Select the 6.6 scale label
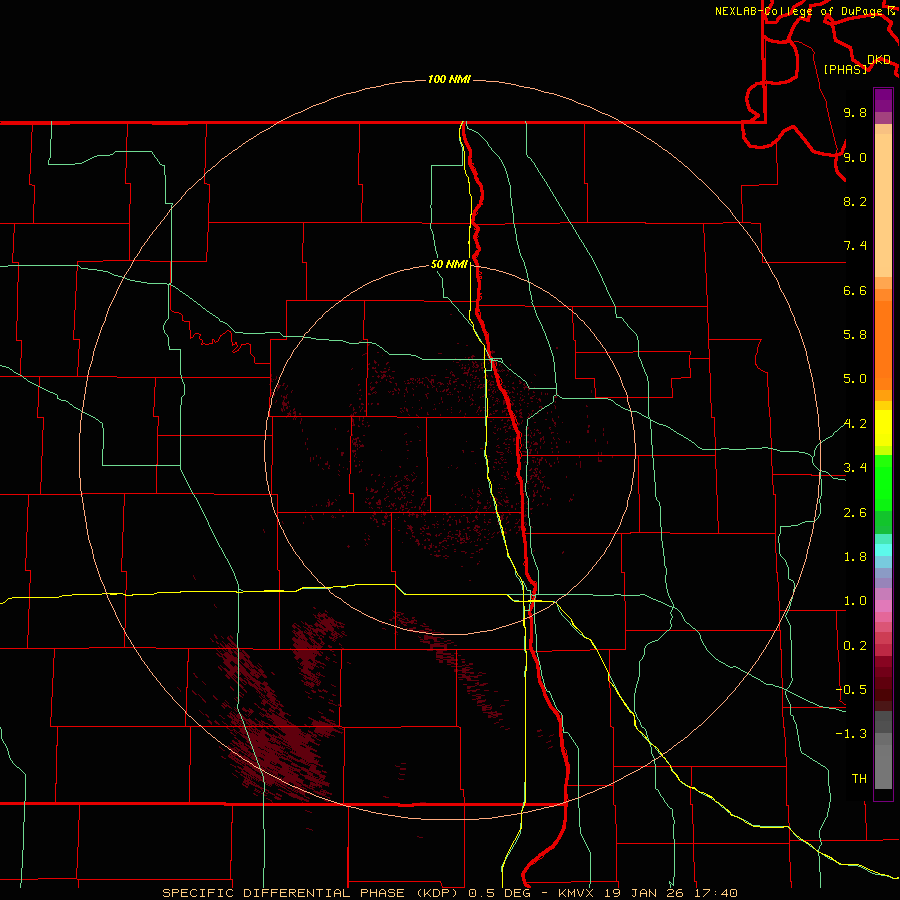Viewport: 900px width, 900px height. click(855, 290)
